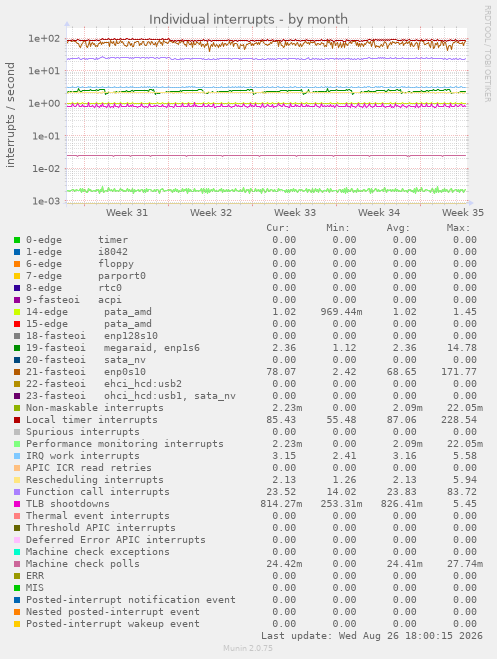Screen dimensions: 497x659
Task: Click the Machine check polls color swatch
Action: click(17, 564)
